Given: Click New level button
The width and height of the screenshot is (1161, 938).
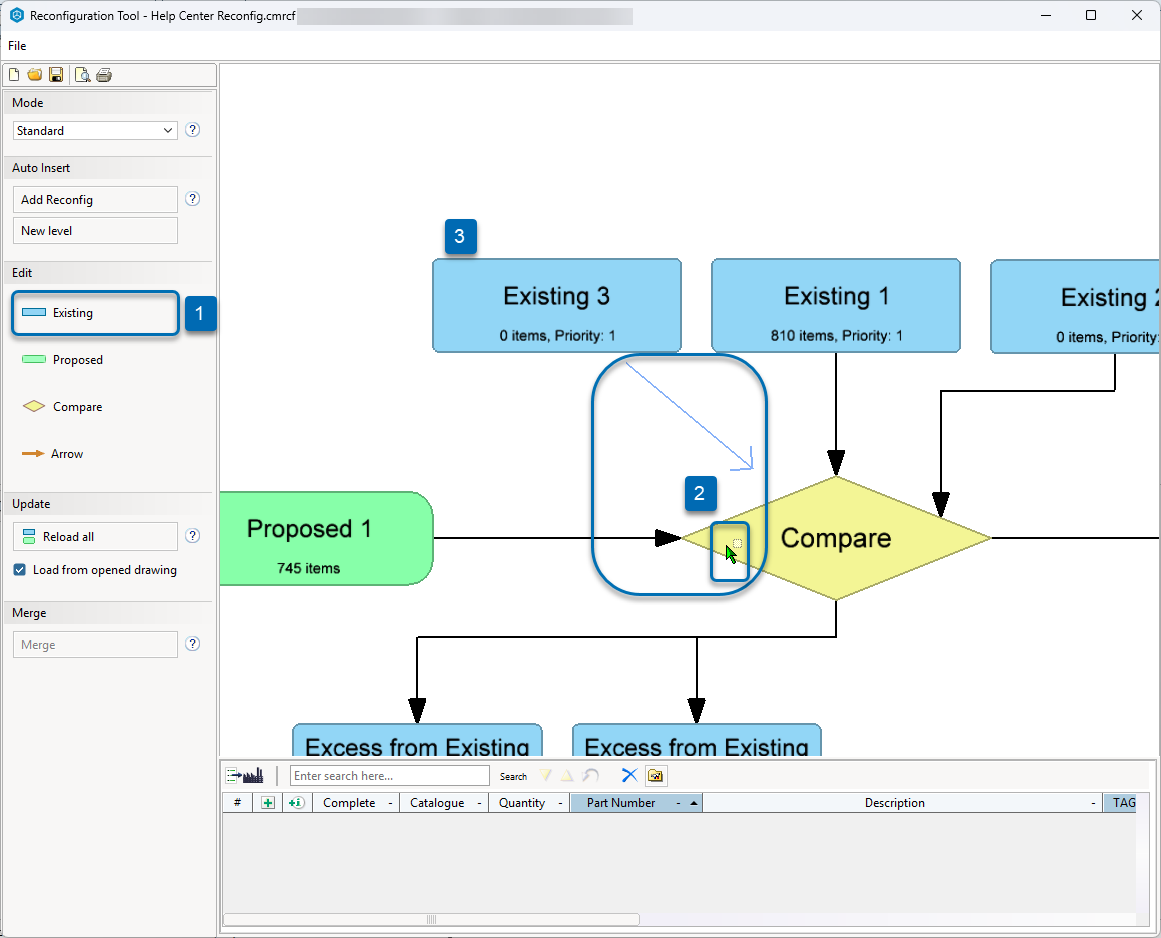Looking at the screenshot, I should pyautogui.click(x=95, y=230).
